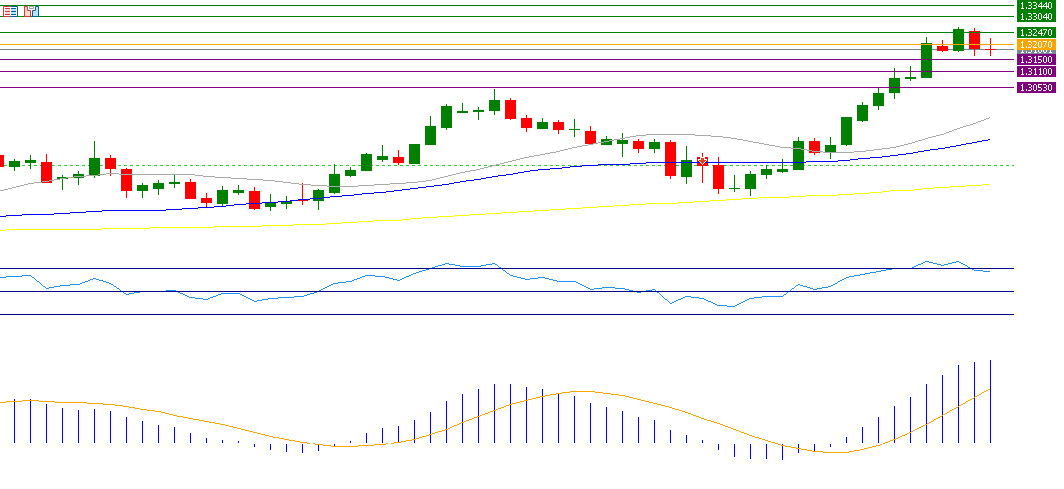Click the gray current price label
The width and height of the screenshot is (1064, 489).
[x=1034, y=51]
